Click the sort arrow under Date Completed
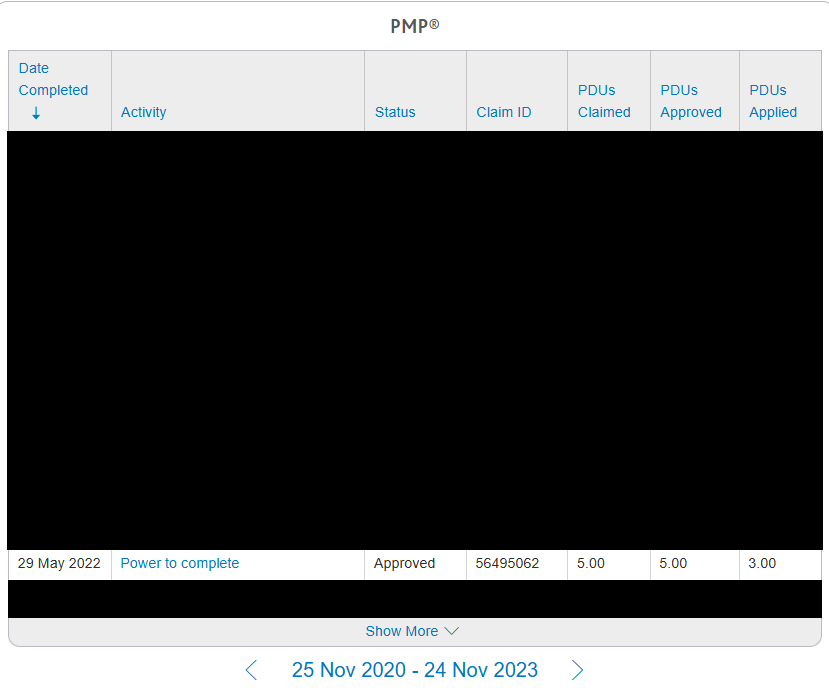The height and width of the screenshot is (691, 829). click(36, 114)
